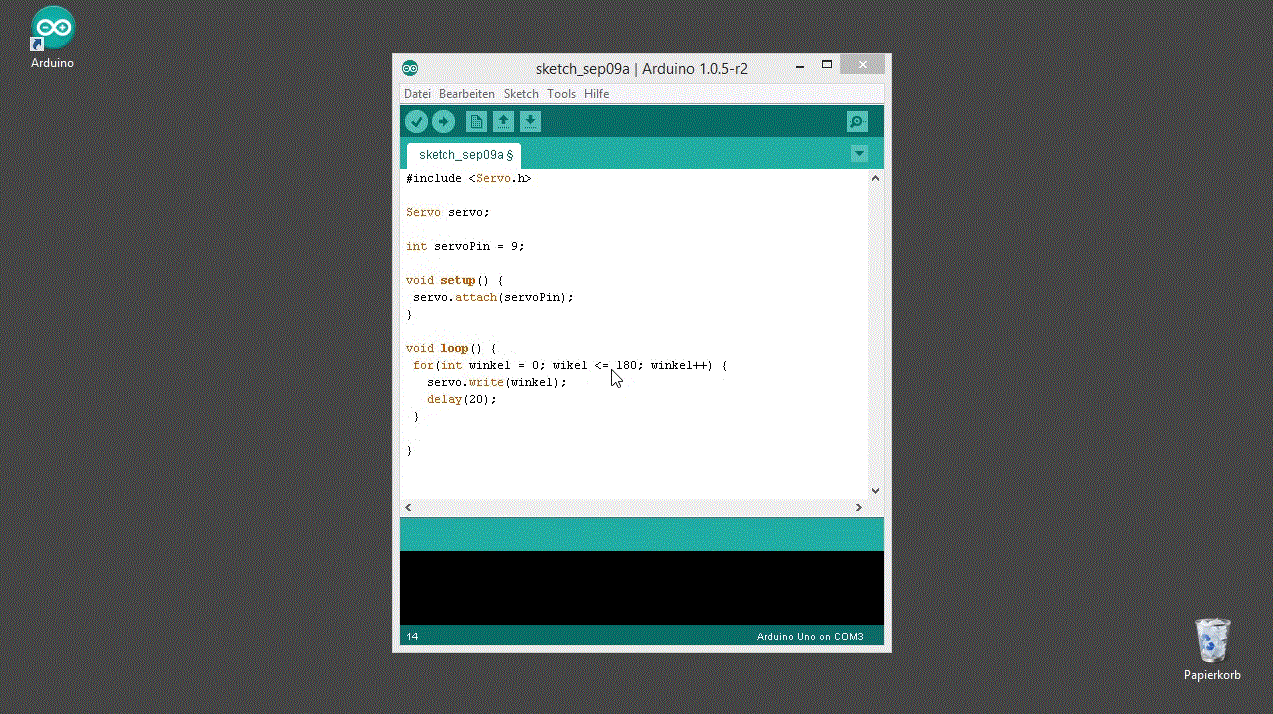Maximize the Arduino window

827,65
